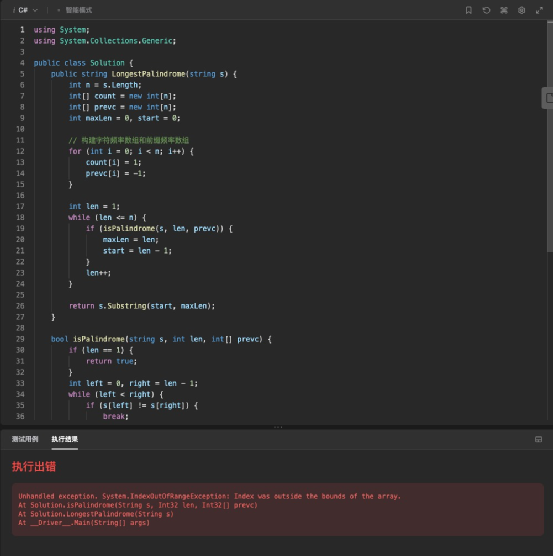Click the console panel layout icon
This screenshot has height=556, width=553.
click(x=538, y=439)
